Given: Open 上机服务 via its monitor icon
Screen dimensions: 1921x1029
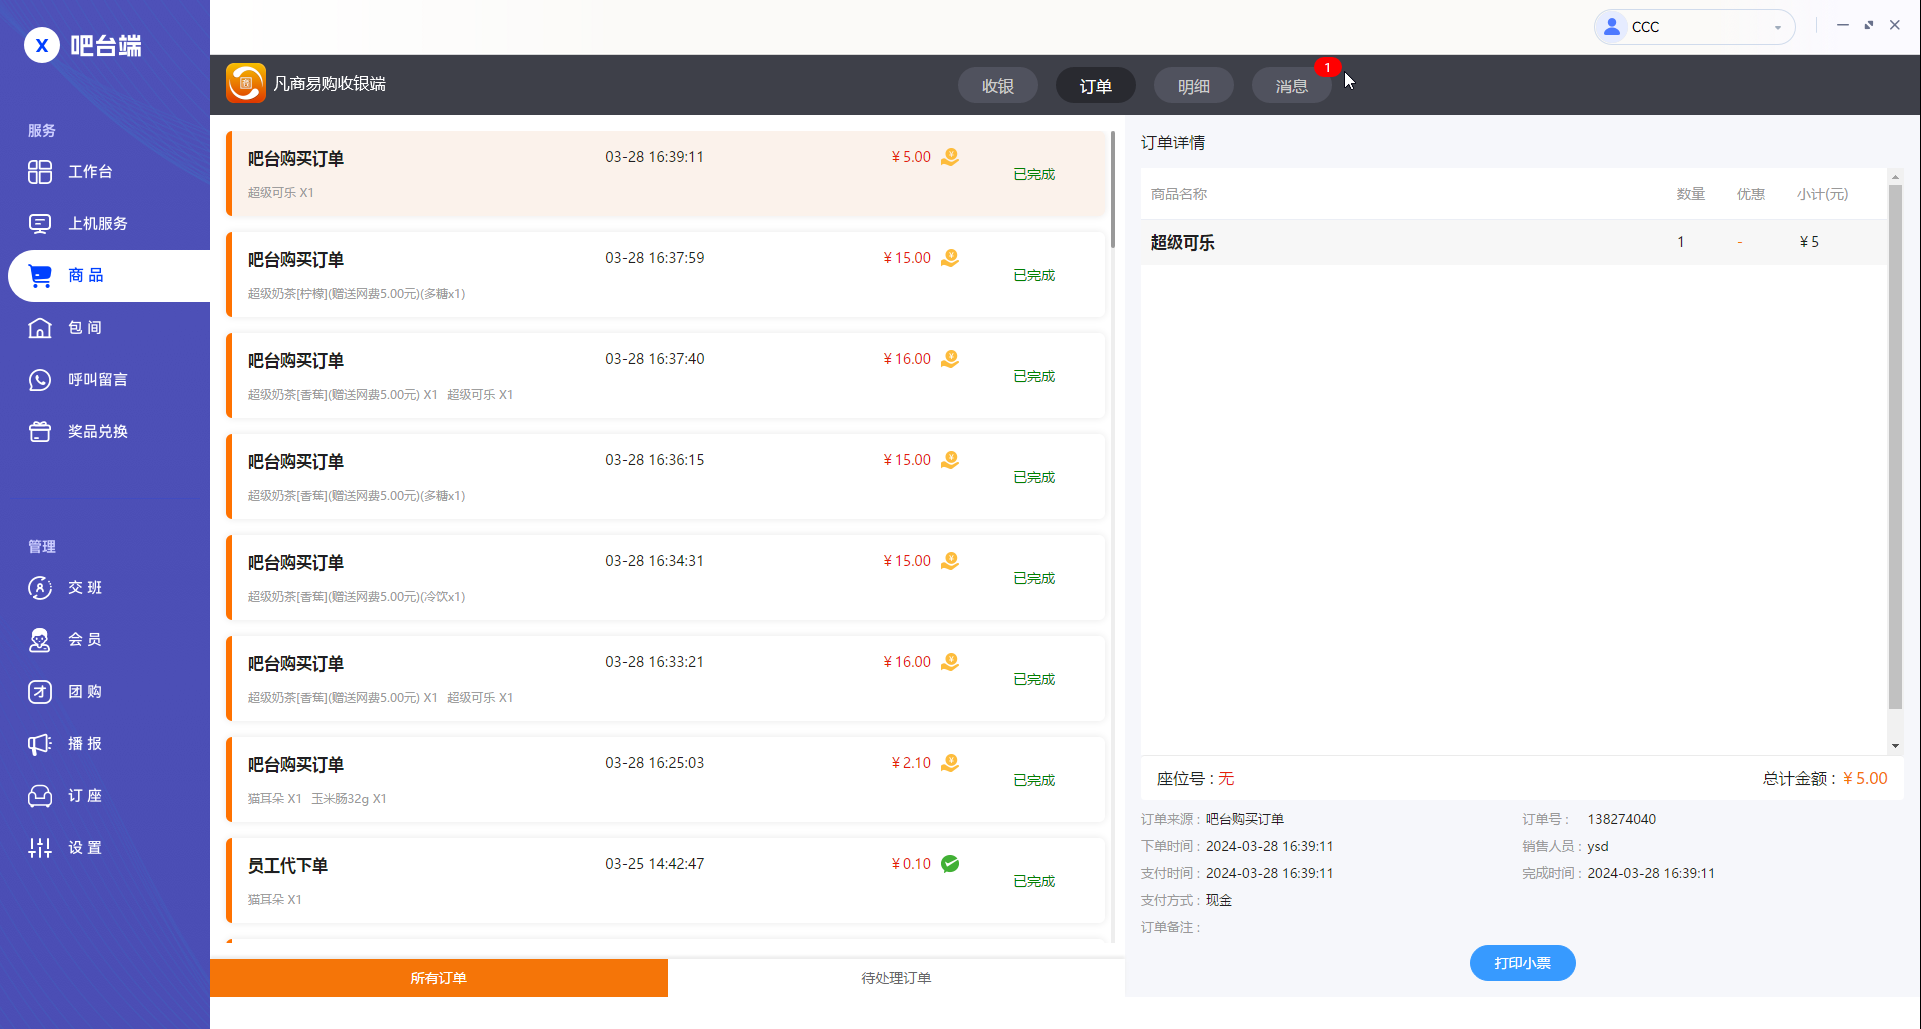Looking at the screenshot, I should click(40, 224).
